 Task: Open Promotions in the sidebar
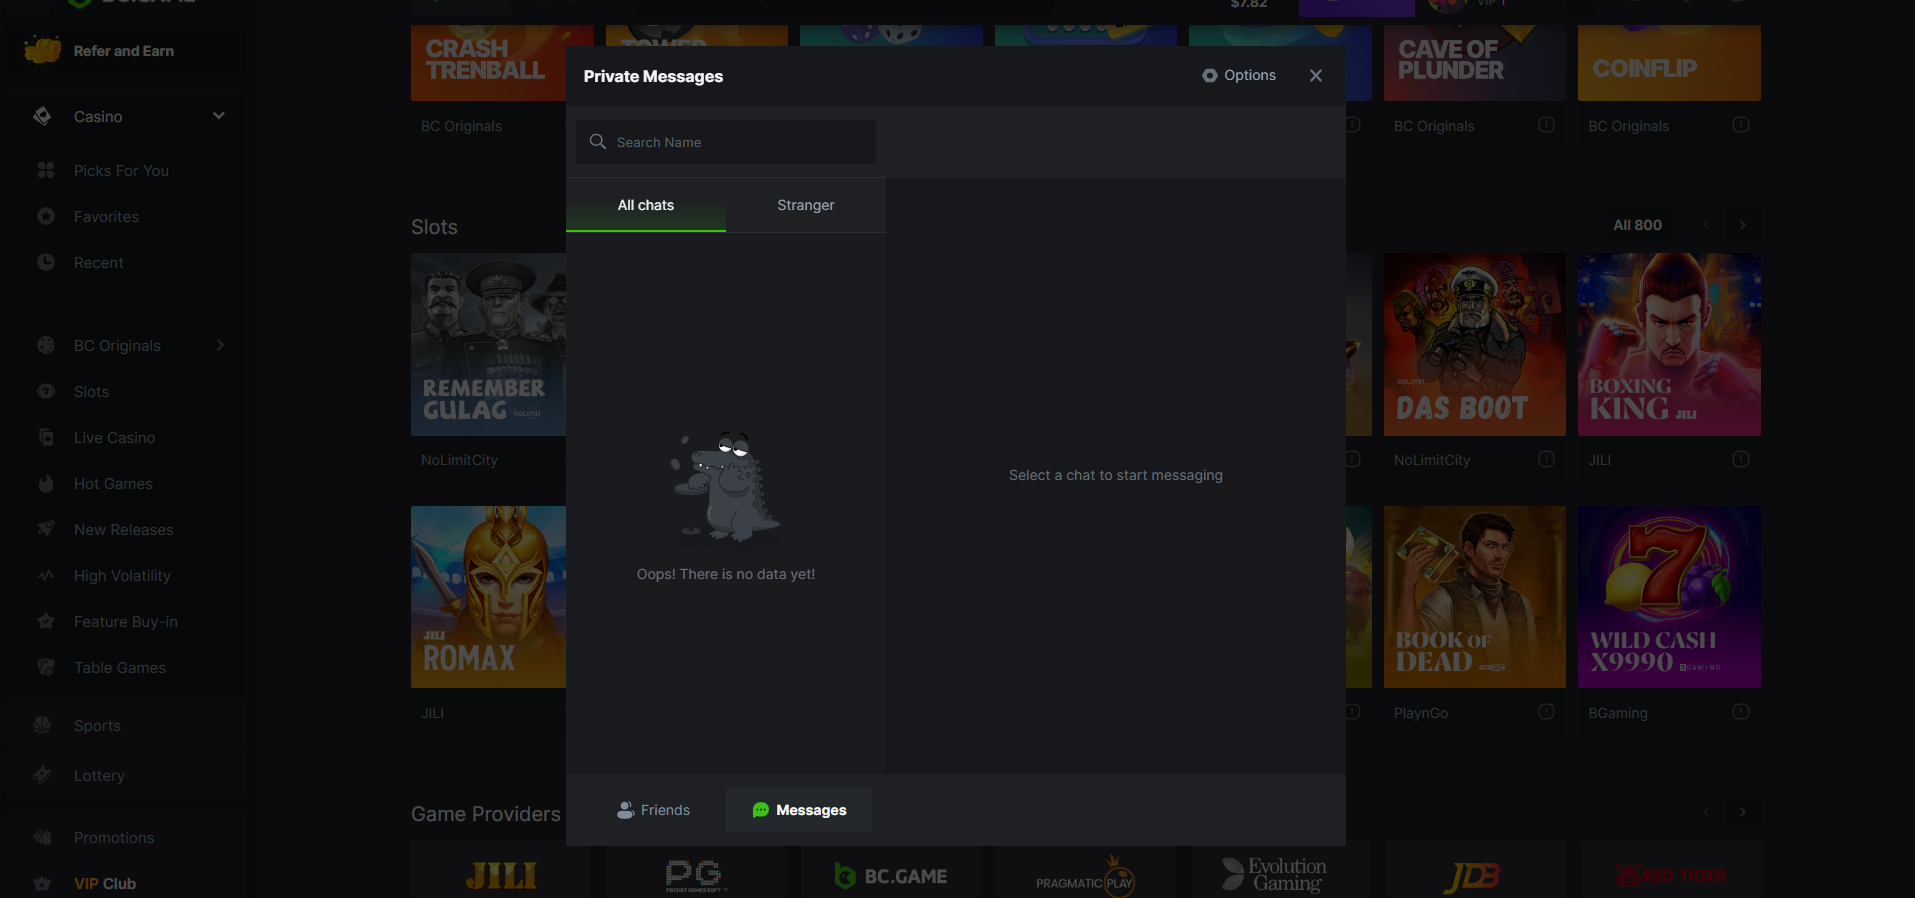coord(114,838)
